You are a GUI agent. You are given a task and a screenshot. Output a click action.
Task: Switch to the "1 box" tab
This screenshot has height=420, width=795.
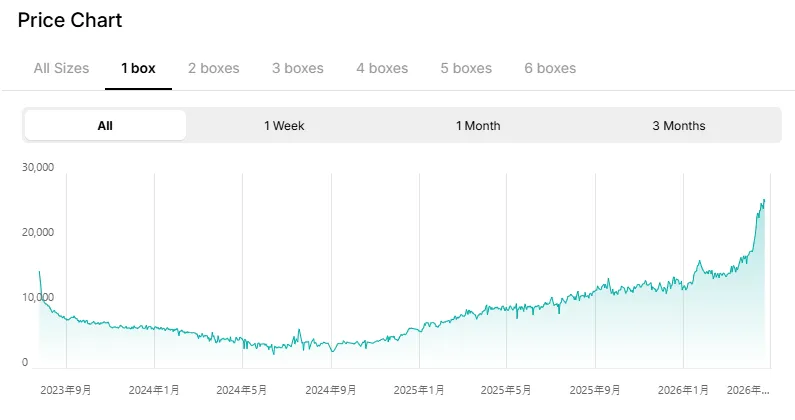pyautogui.click(x=138, y=68)
